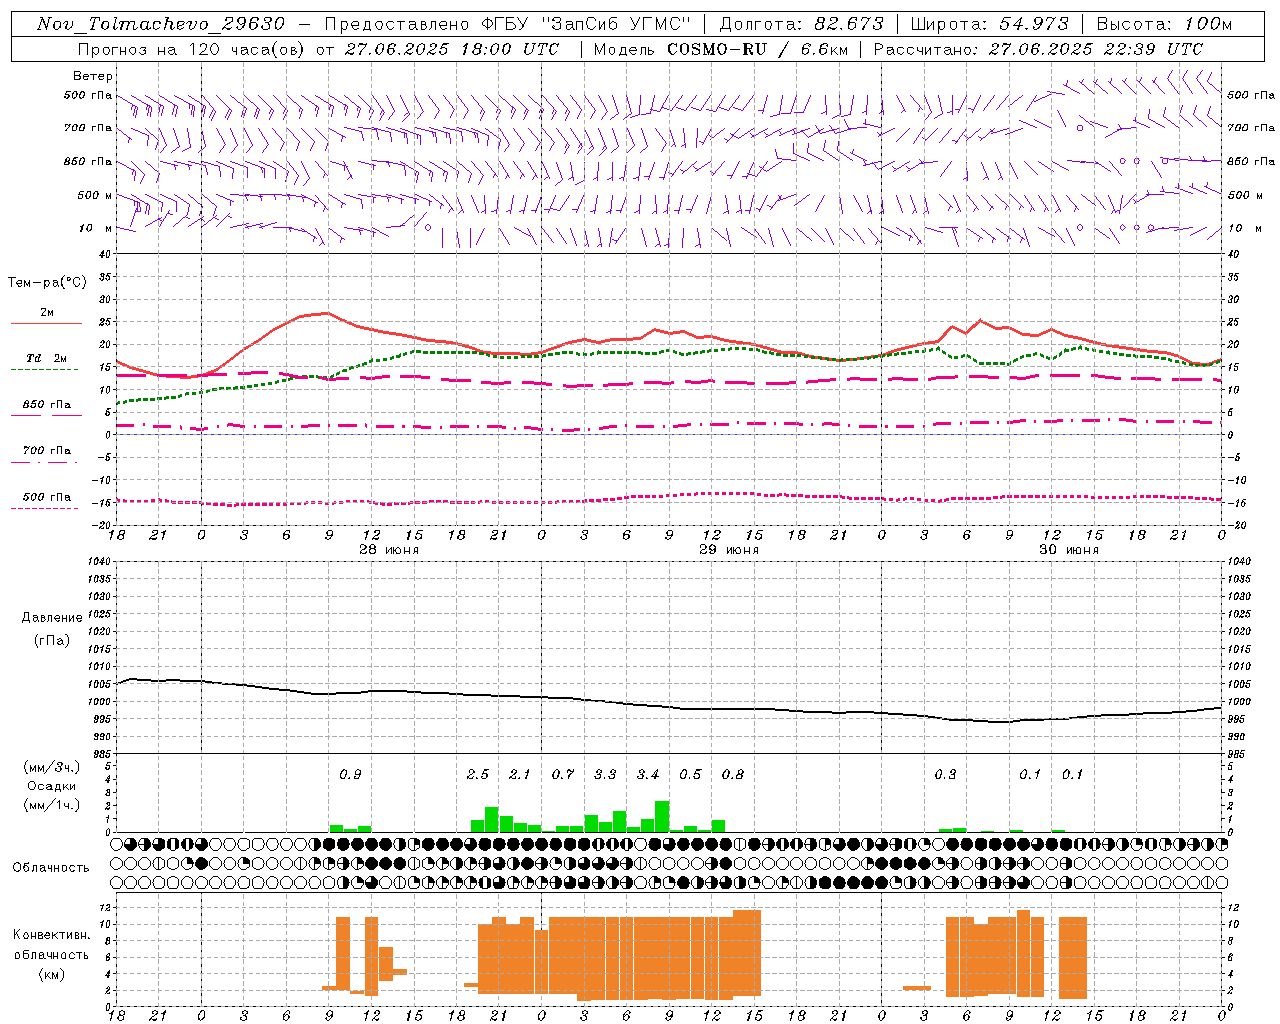
Task: Click the (км) unit label under облачность
Action: tap(52, 974)
